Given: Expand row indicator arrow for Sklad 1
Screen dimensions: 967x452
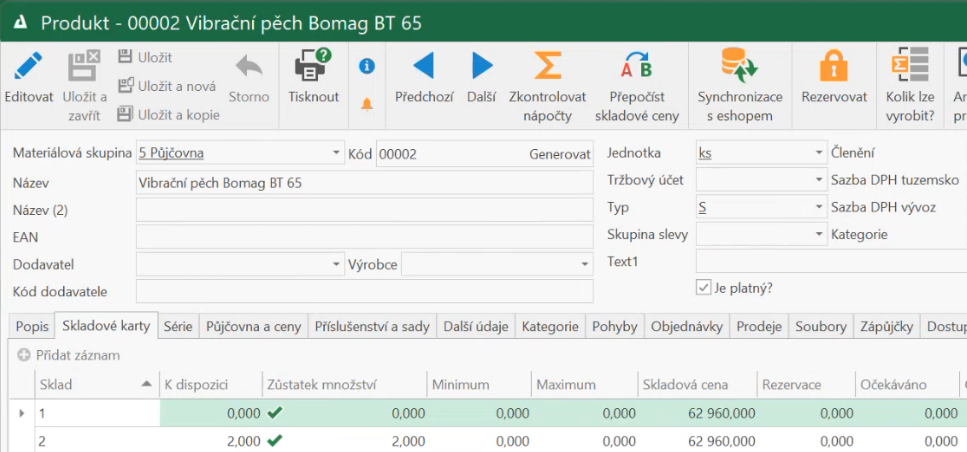Looking at the screenshot, I should click(22, 413).
